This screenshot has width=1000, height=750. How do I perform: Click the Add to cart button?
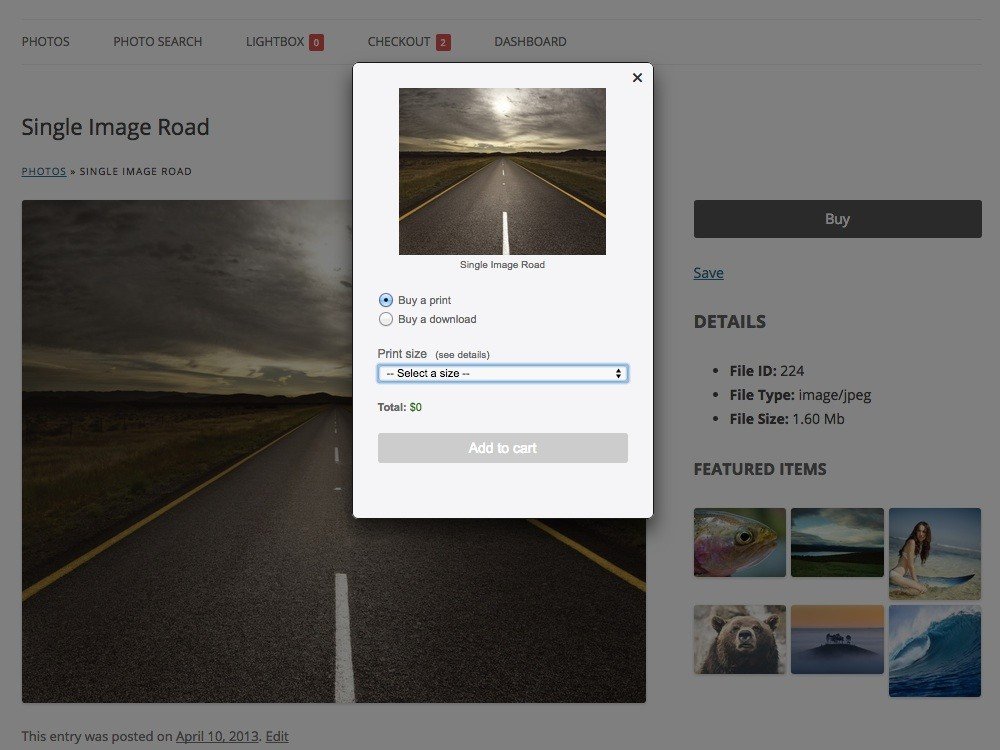(x=502, y=448)
